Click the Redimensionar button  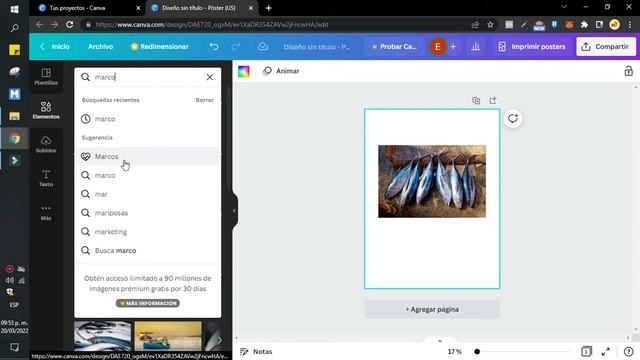[x=160, y=47]
